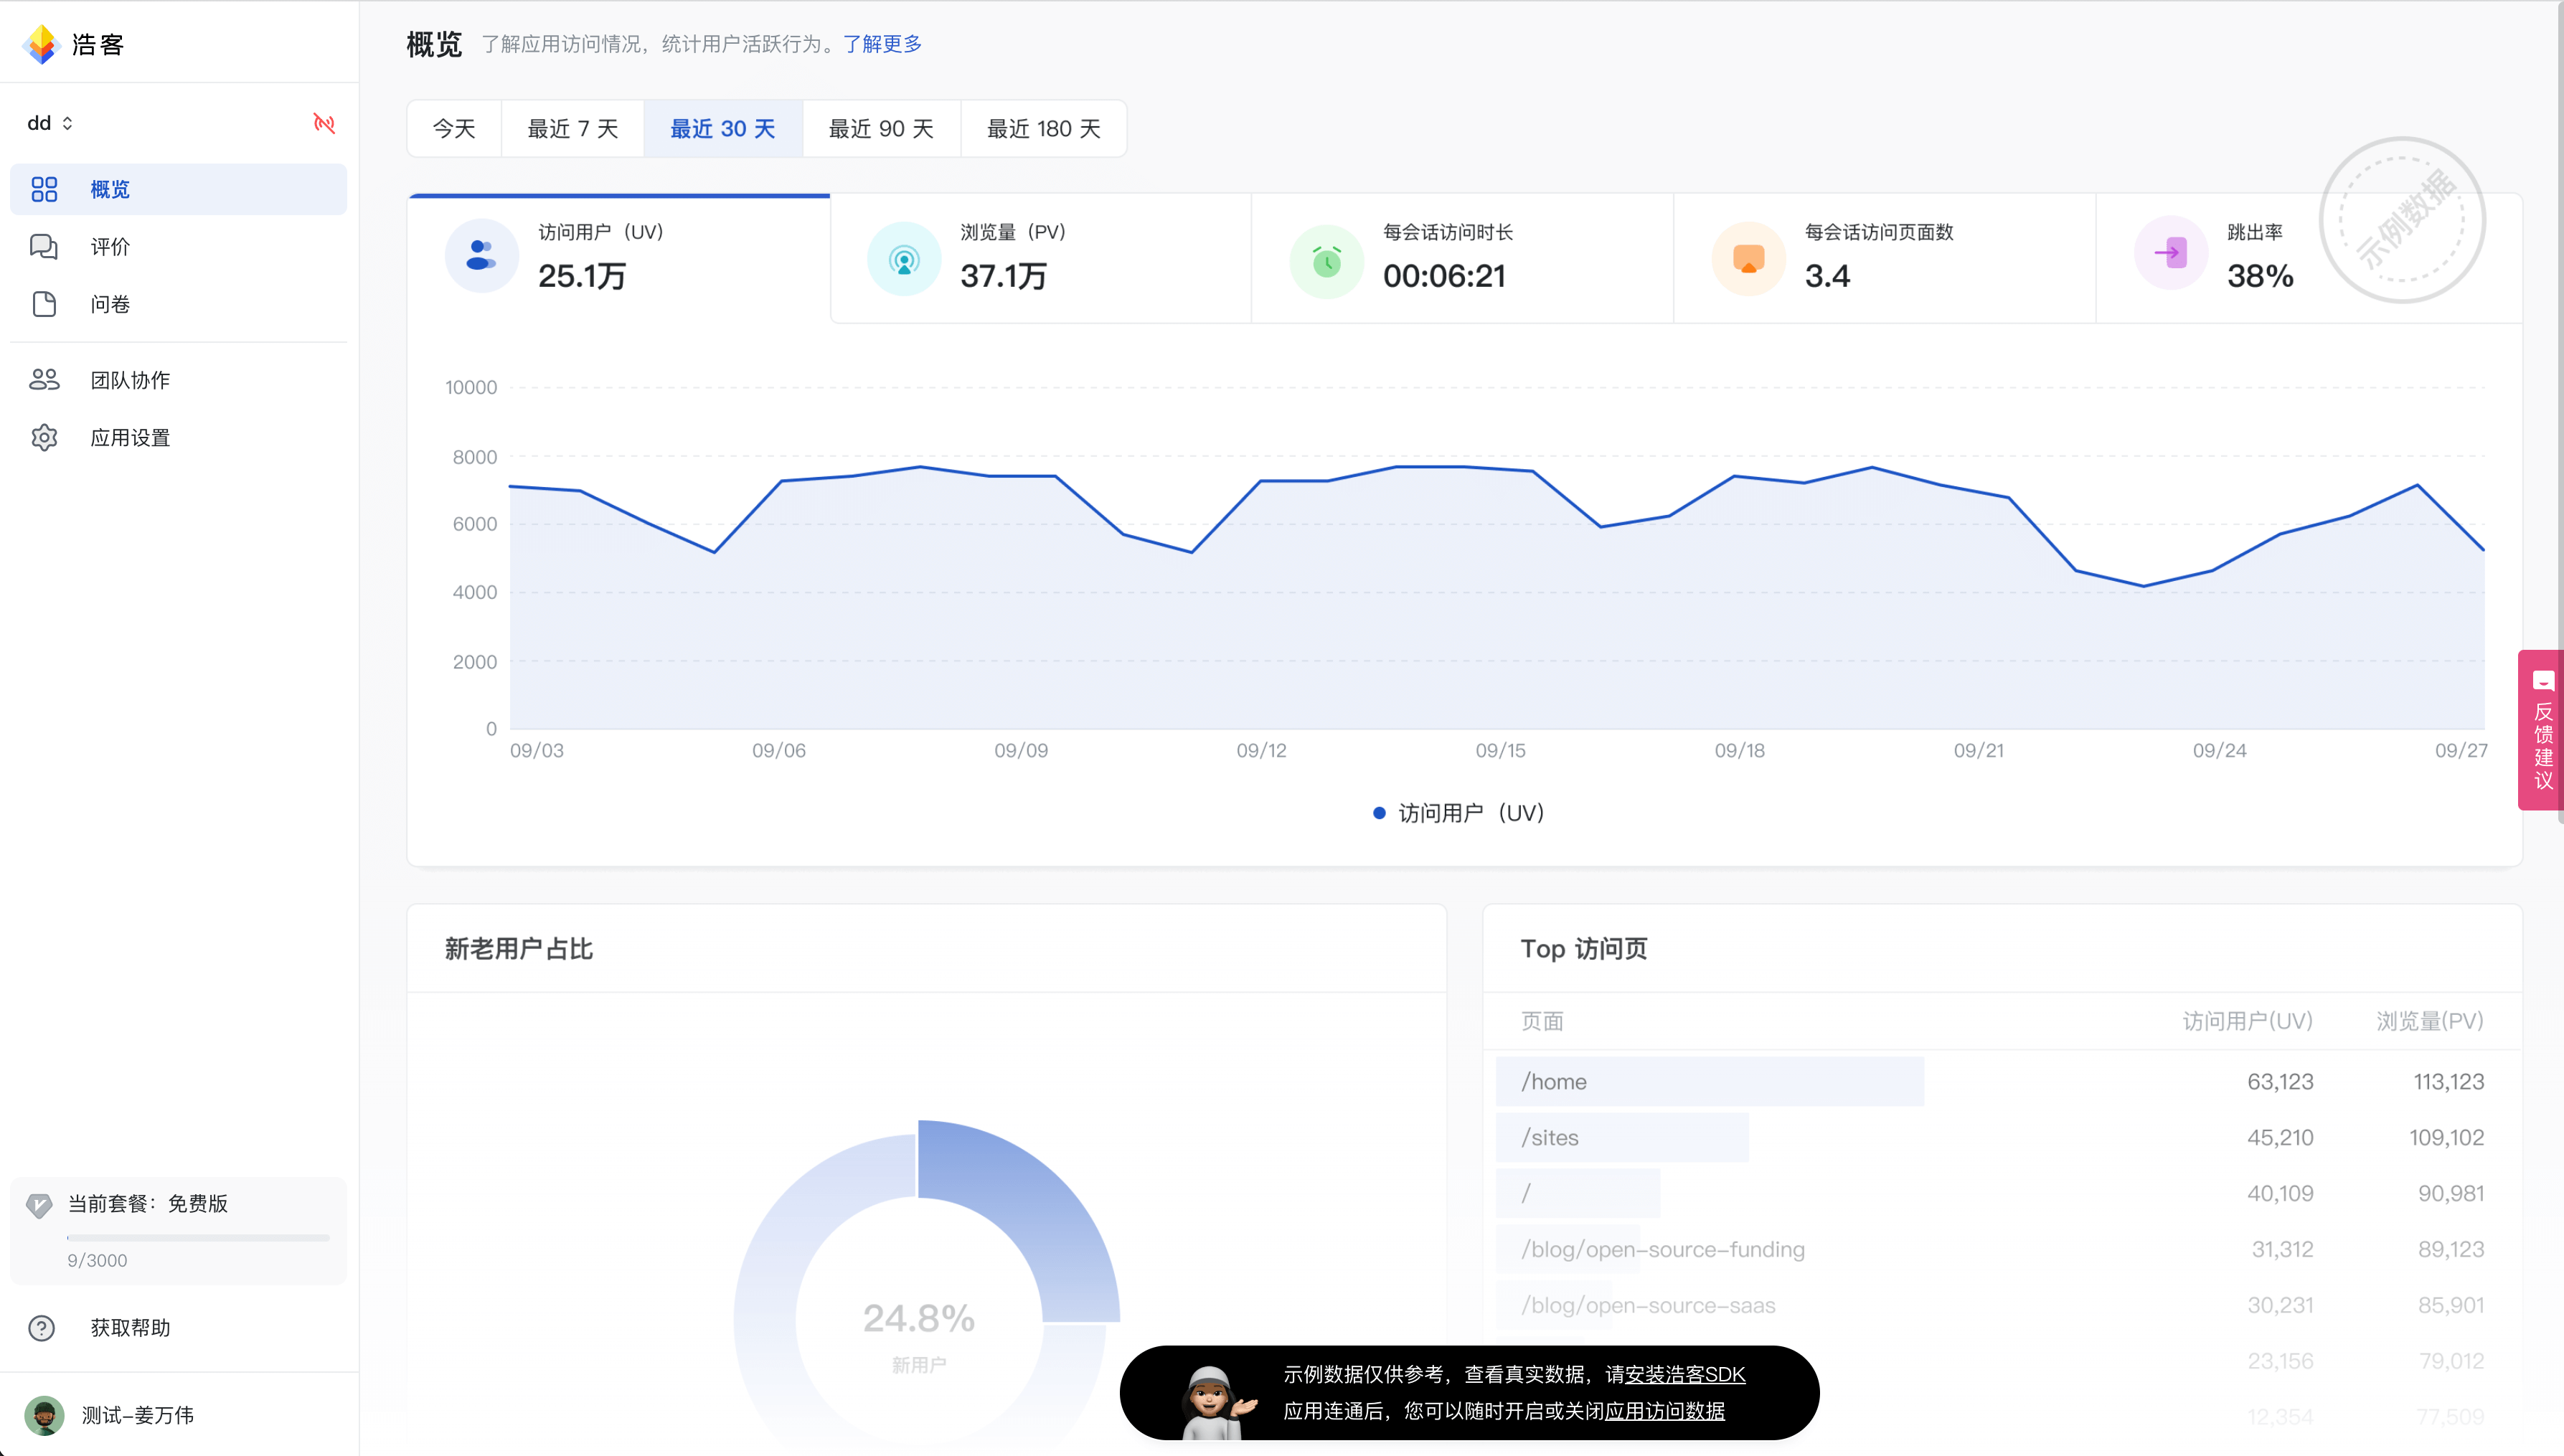2564x1456 pixels.
Task: Click the 反馈建议 side tab icon
Action: 2543,681
